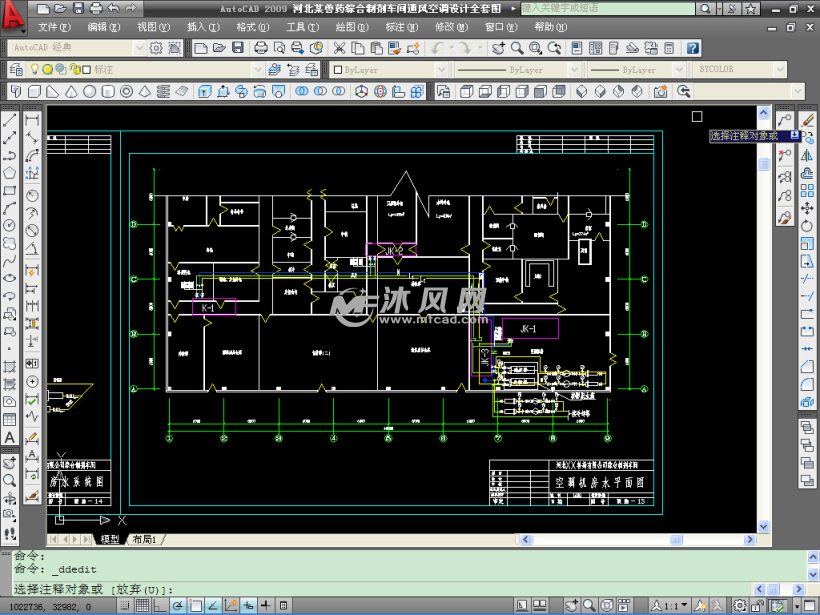Click the workspace settings gear icon
The width and height of the screenshot is (820, 615).
(x=156, y=48)
